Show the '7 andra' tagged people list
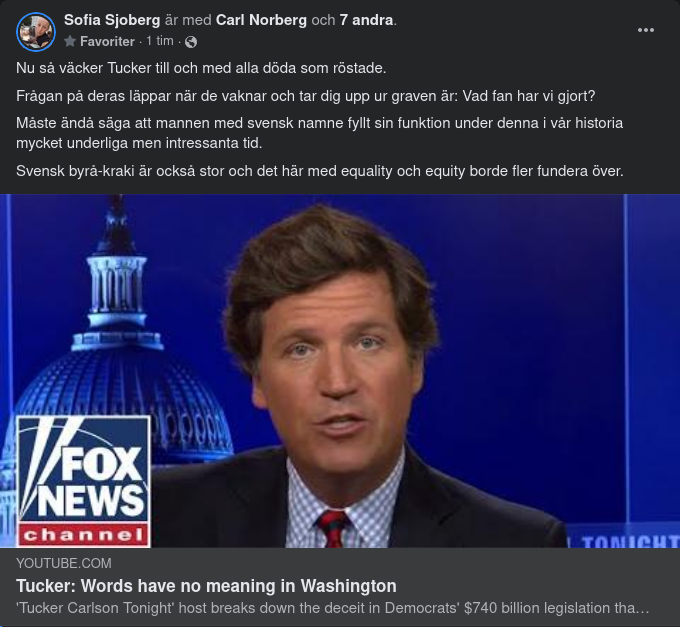680x627 pixels. [366, 19]
